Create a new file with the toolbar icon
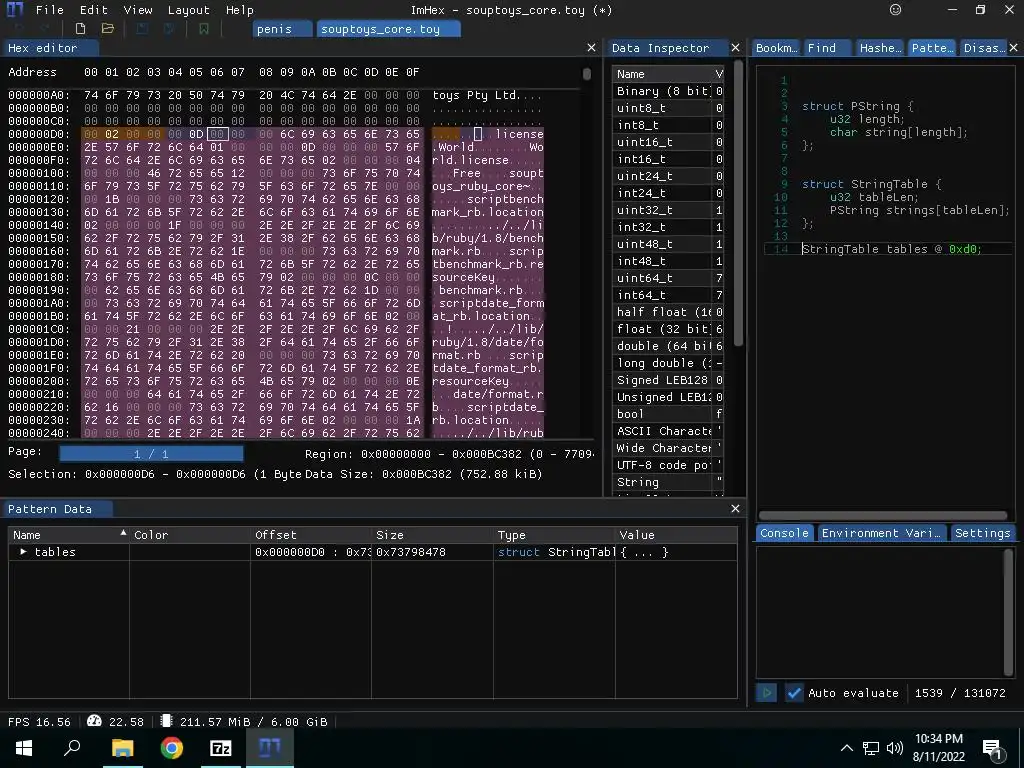The image size is (1024, 768). 80,29
